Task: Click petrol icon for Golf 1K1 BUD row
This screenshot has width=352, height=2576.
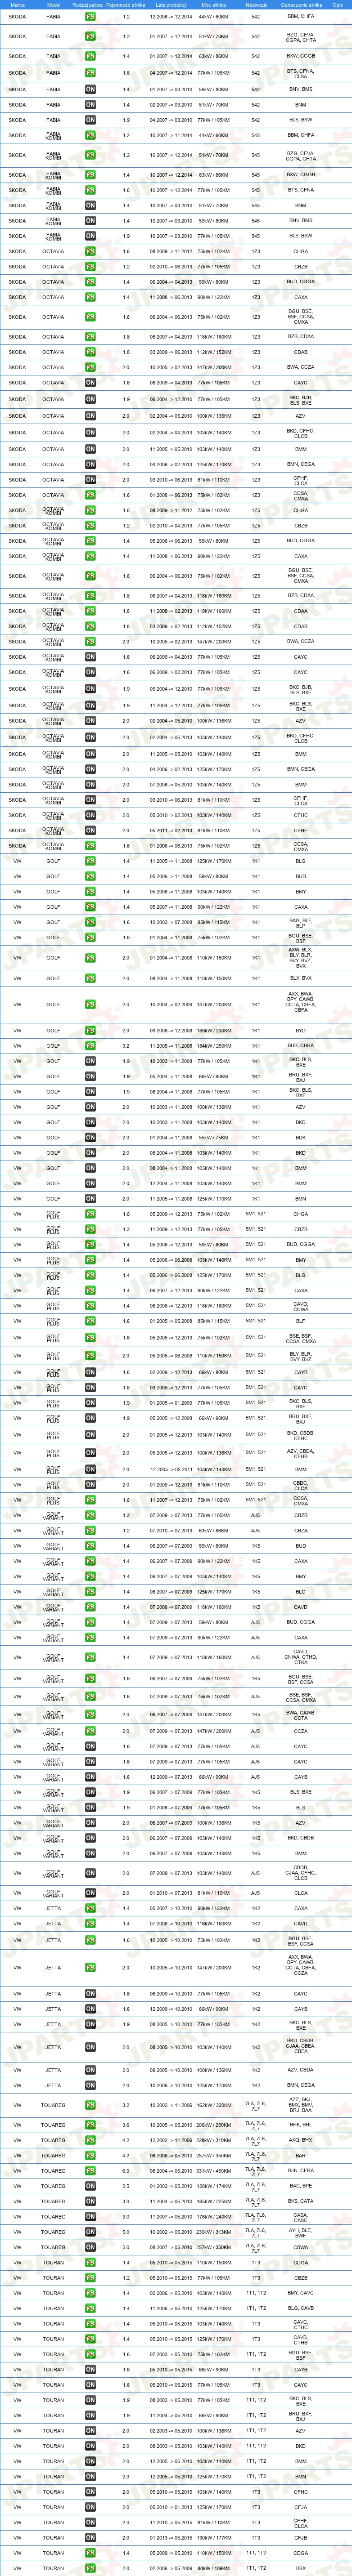Action: pyautogui.click(x=90, y=876)
